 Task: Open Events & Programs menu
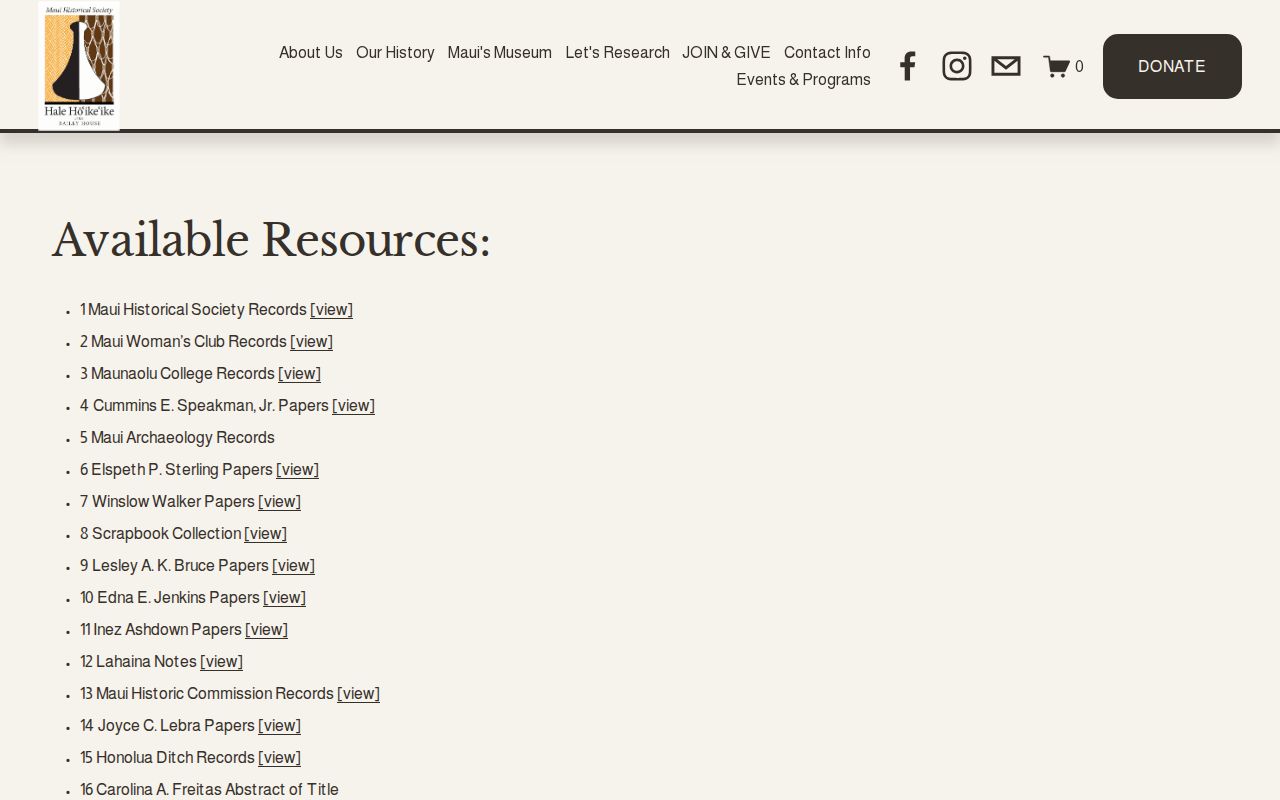804,80
